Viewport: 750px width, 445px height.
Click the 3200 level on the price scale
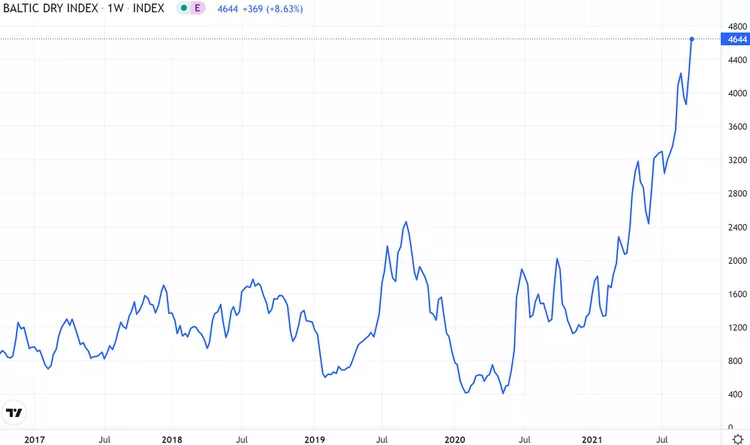pos(736,160)
